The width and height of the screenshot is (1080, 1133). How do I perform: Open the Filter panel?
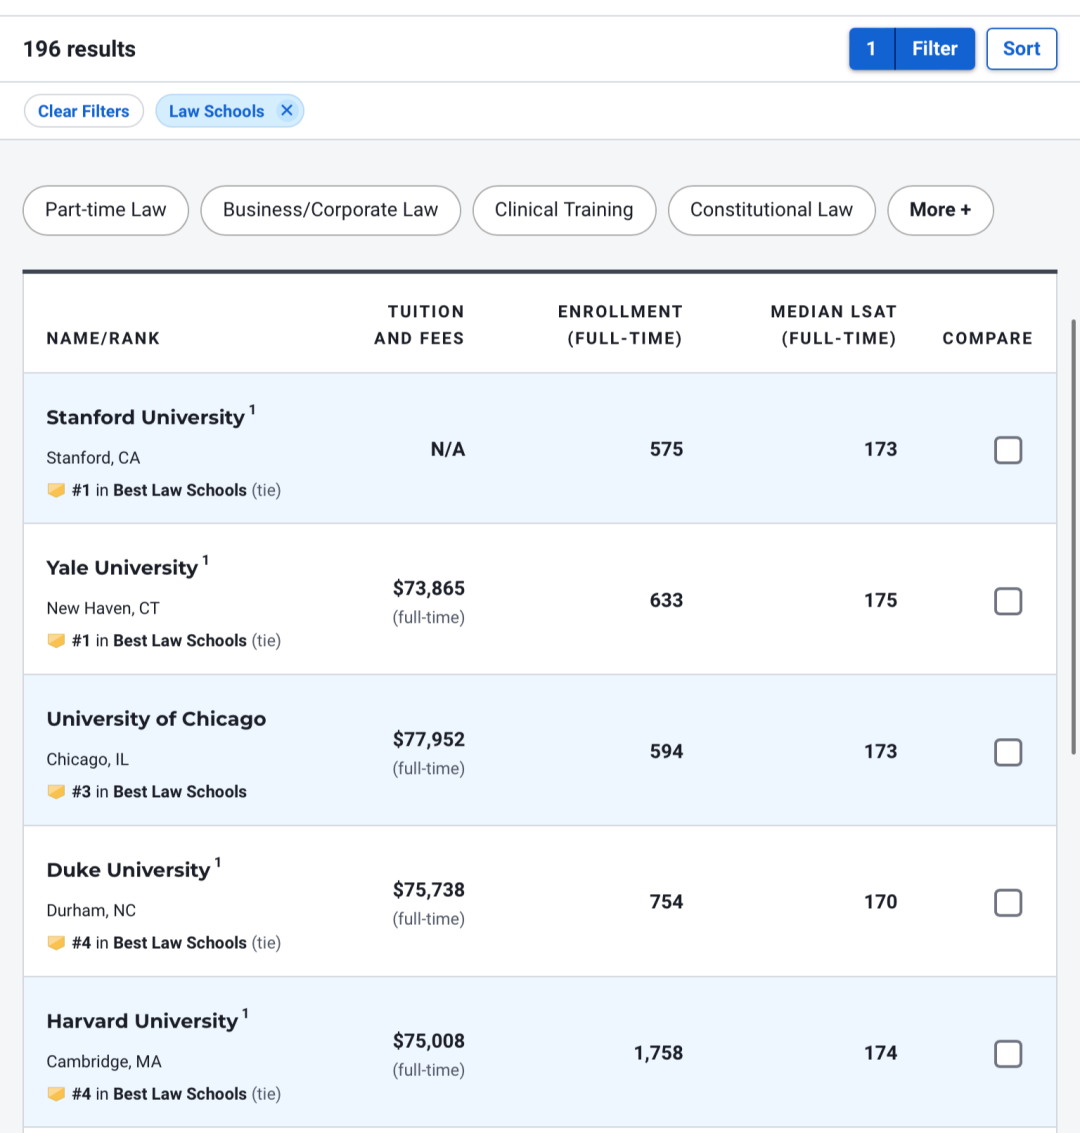[934, 49]
